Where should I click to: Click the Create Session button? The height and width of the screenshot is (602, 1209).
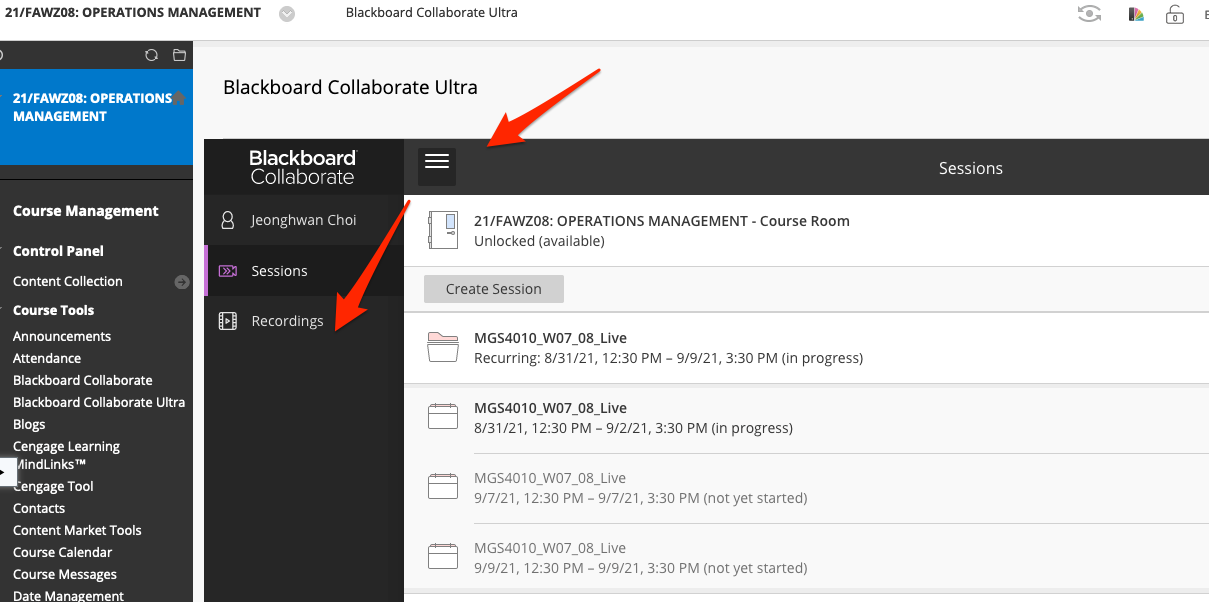pyautogui.click(x=494, y=289)
